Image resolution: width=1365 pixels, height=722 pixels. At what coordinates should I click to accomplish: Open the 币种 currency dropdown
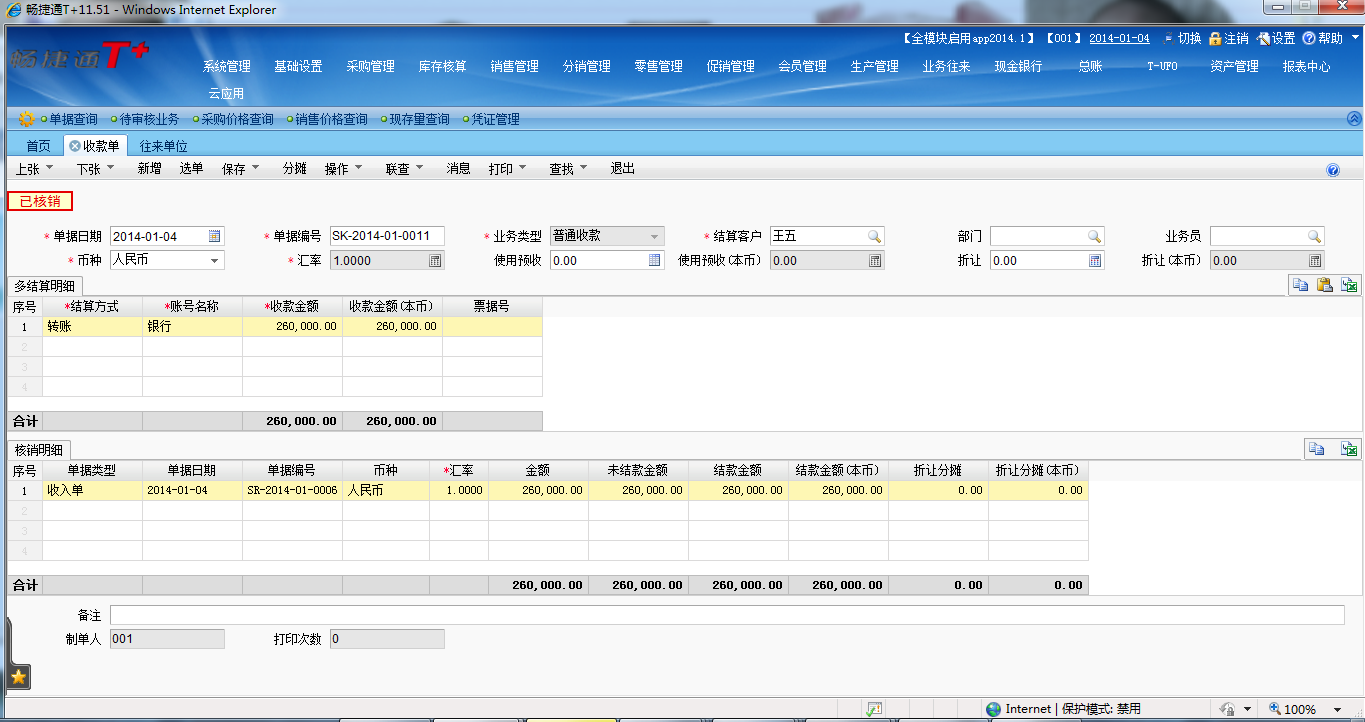215,260
